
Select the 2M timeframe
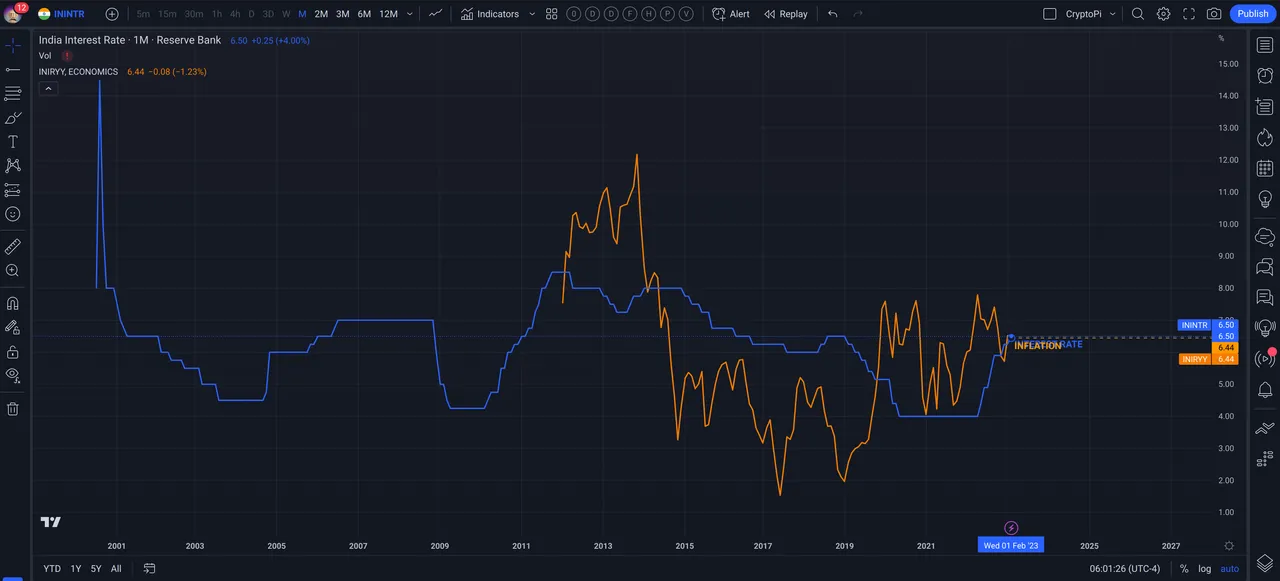321,14
